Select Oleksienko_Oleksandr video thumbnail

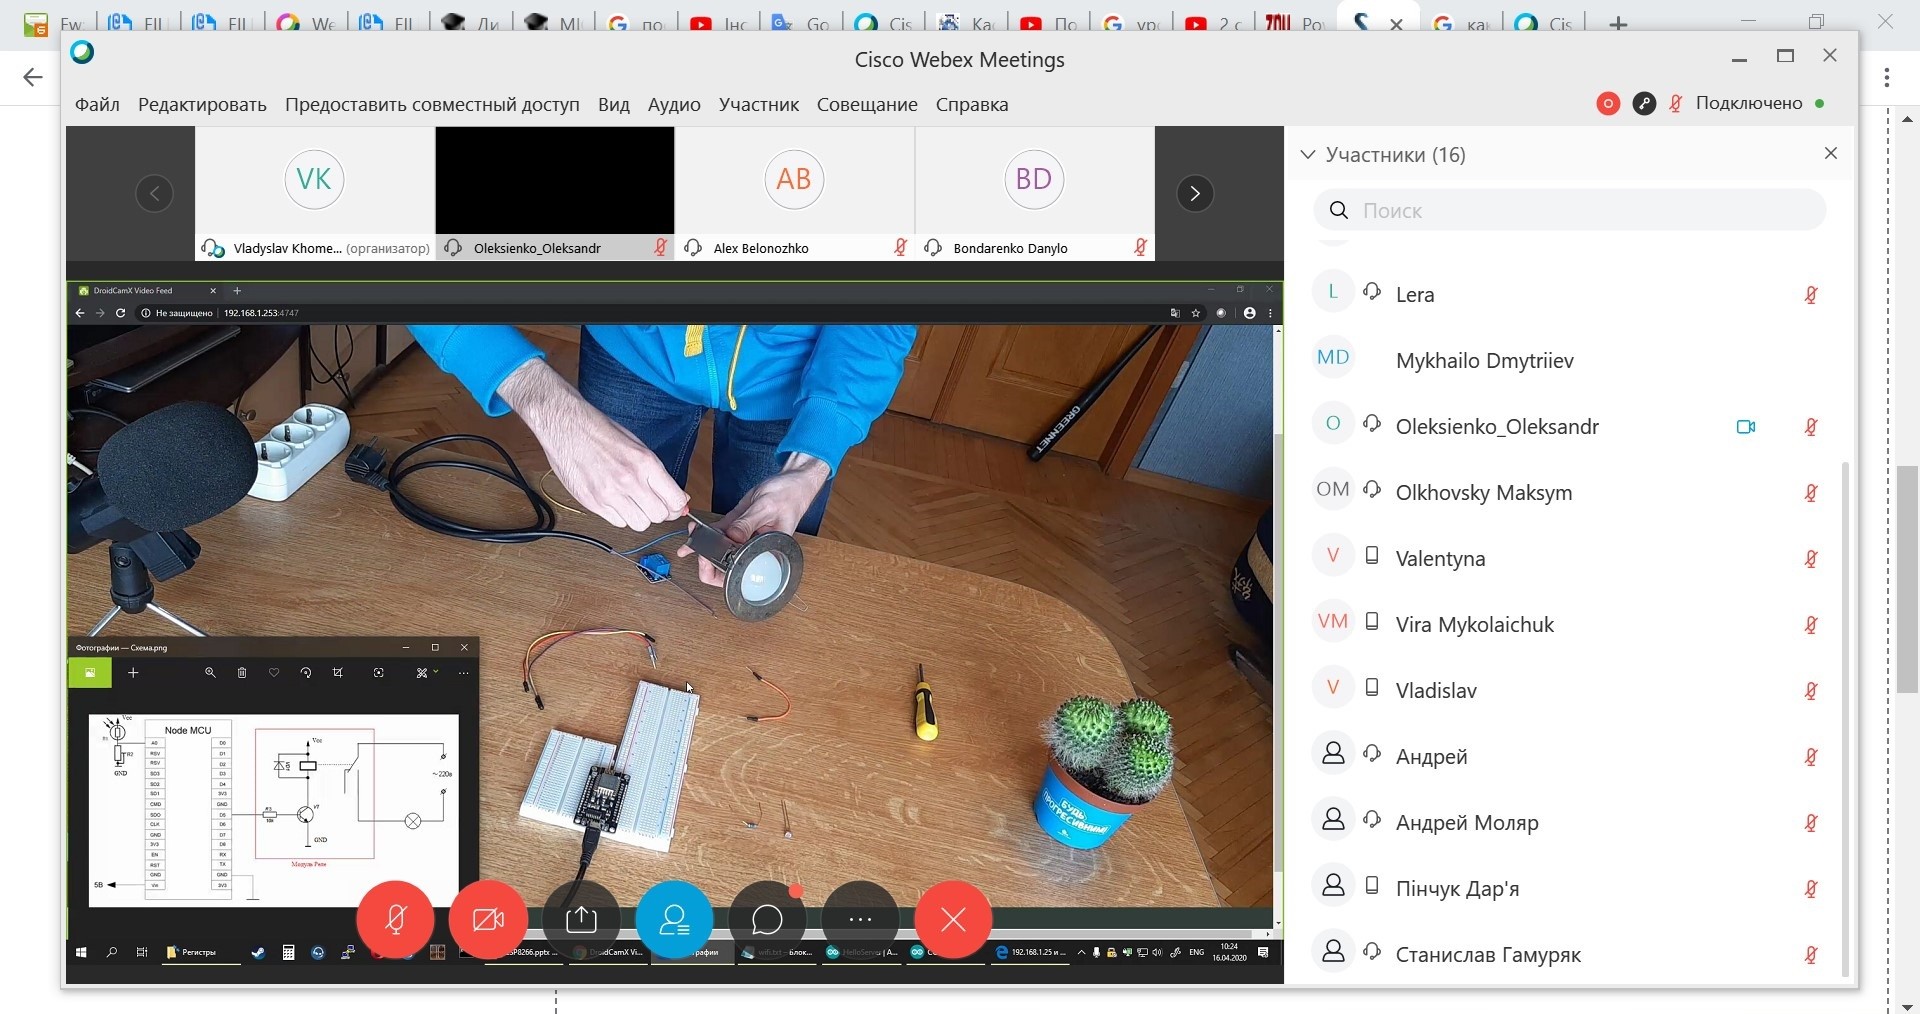click(x=555, y=193)
